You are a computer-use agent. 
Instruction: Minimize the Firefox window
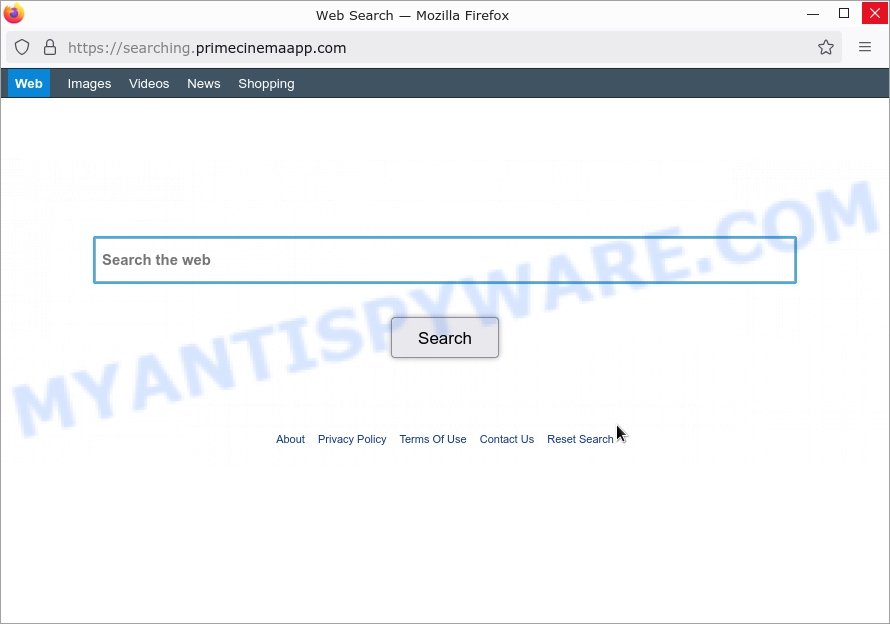coord(813,14)
